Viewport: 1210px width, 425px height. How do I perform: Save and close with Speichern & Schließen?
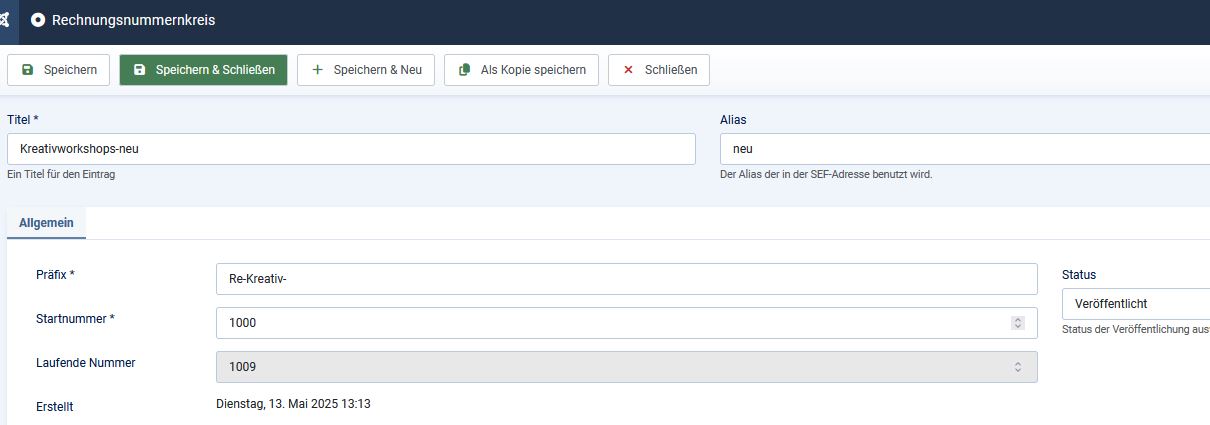point(203,70)
